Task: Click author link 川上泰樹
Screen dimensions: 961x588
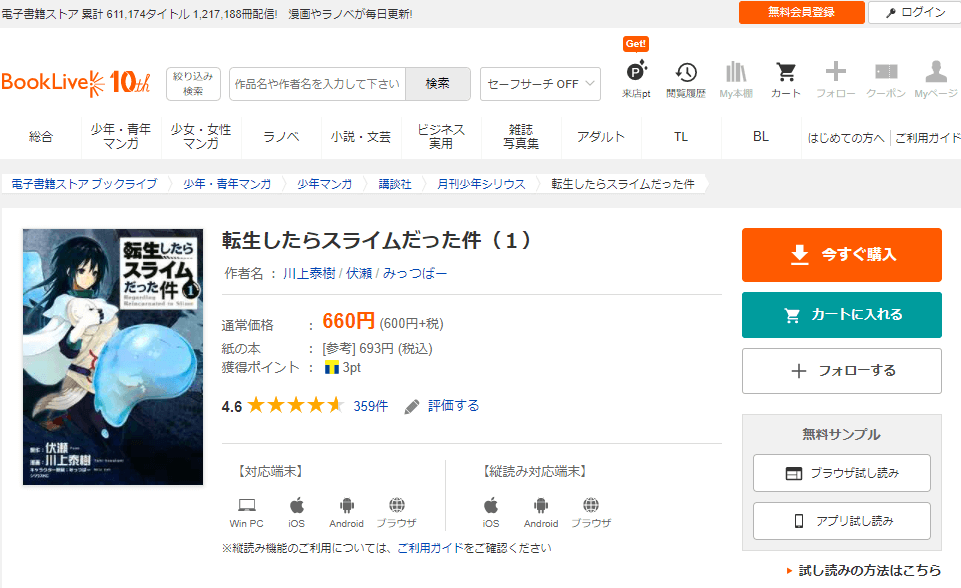Action: pyautogui.click(x=309, y=273)
